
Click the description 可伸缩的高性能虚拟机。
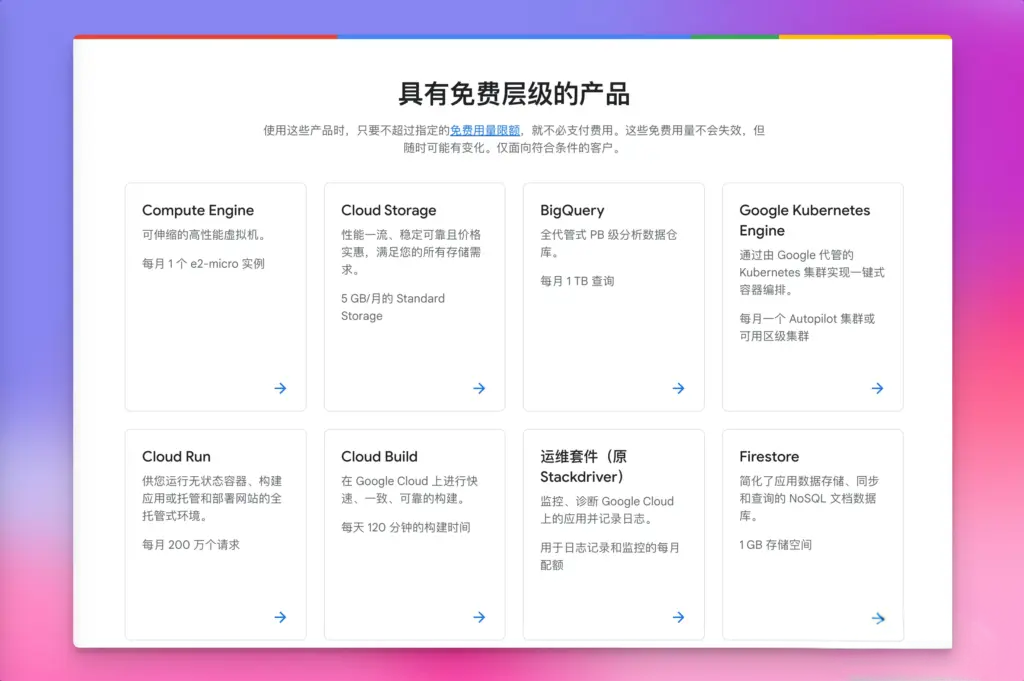click(x=206, y=235)
